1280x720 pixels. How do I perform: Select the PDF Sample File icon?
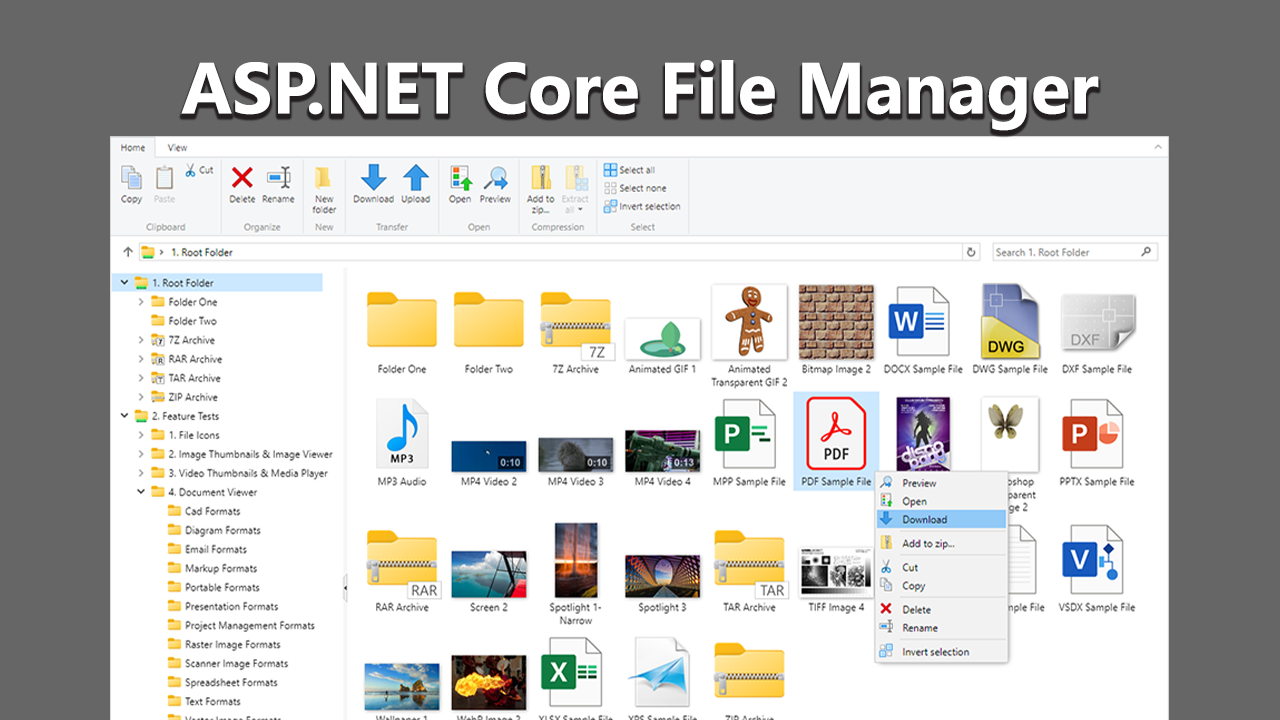pos(836,435)
